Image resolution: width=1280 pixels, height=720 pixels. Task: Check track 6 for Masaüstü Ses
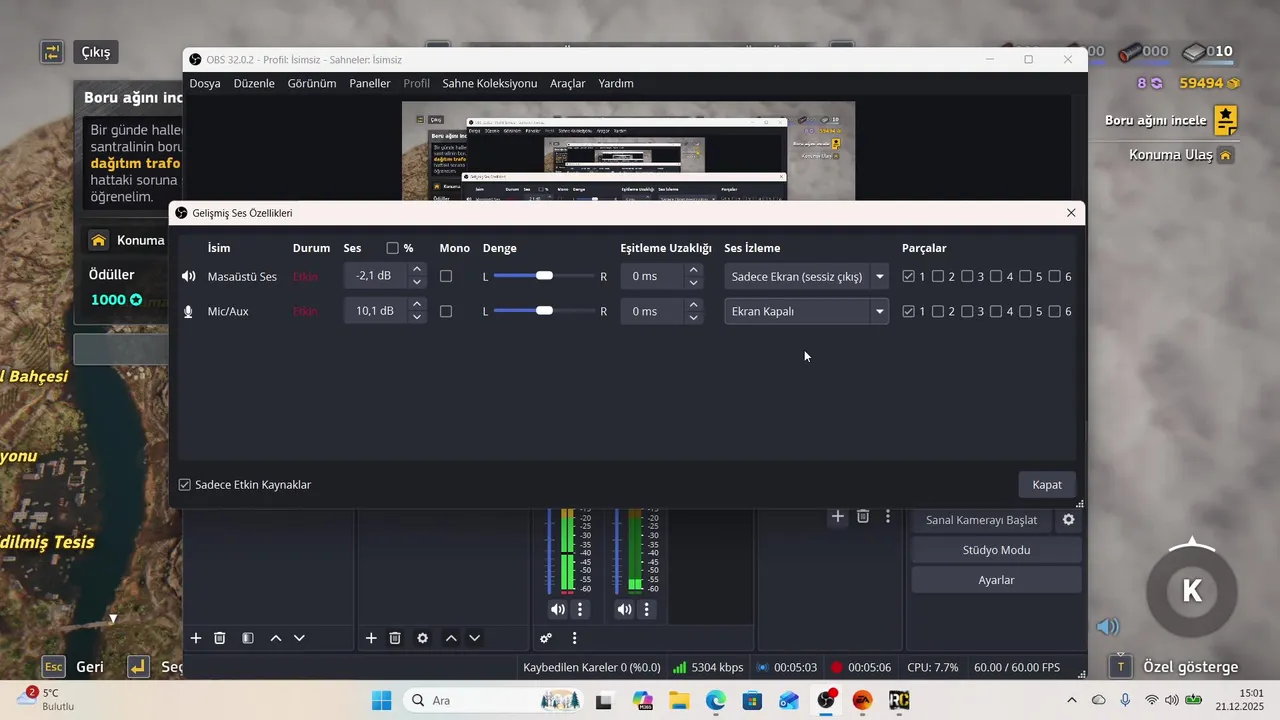tap(1055, 276)
